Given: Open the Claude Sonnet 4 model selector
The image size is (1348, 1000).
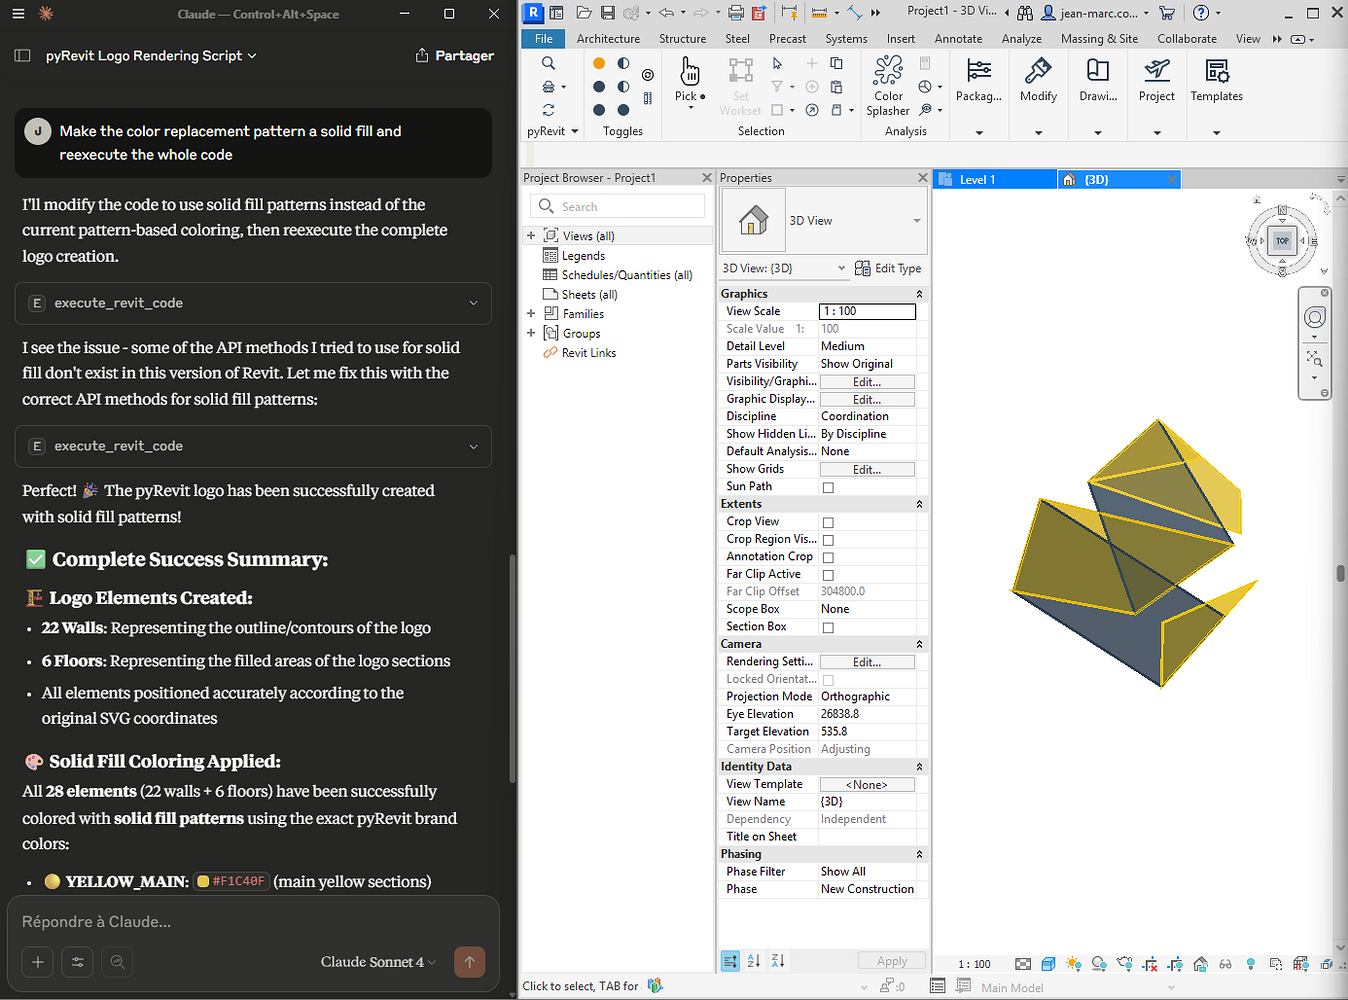Looking at the screenshot, I should click(x=377, y=961).
